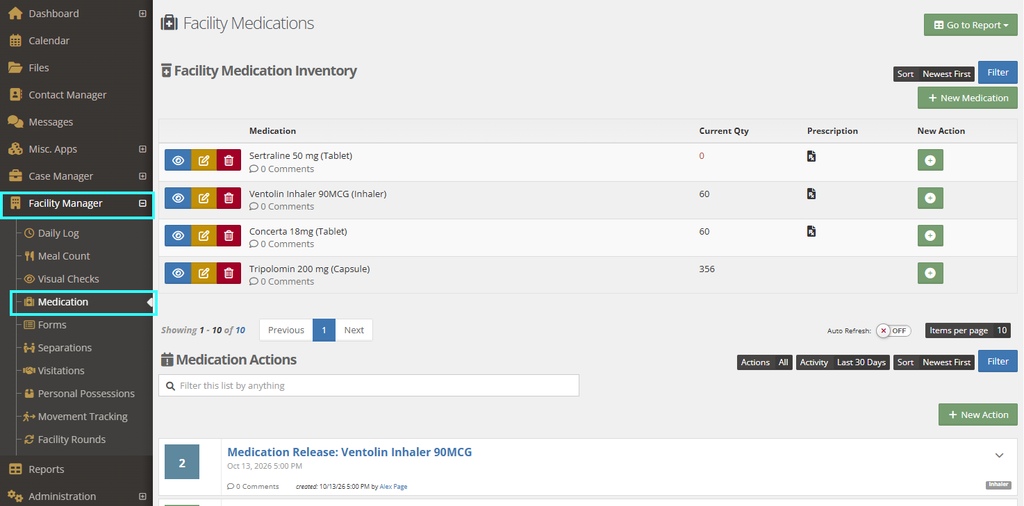1024x506 pixels.
Task: Select page 1 in pagination
Action: click(x=324, y=330)
